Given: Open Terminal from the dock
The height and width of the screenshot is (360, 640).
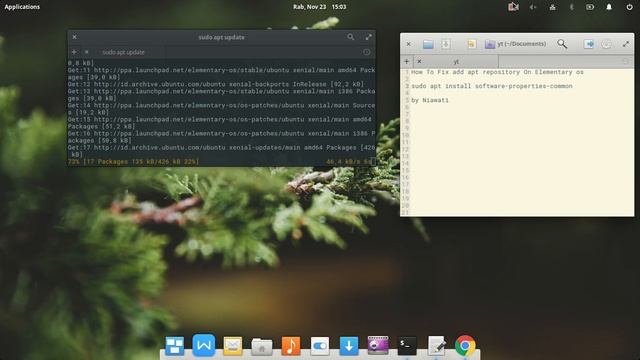Looking at the screenshot, I should point(407,346).
